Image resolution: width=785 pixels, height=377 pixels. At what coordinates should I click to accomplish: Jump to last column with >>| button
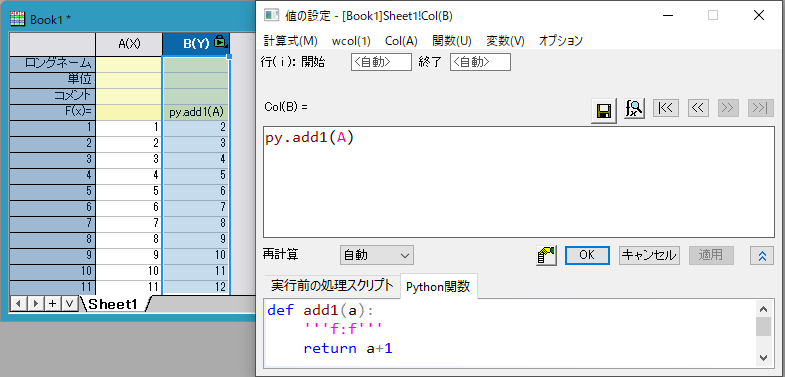coord(761,108)
